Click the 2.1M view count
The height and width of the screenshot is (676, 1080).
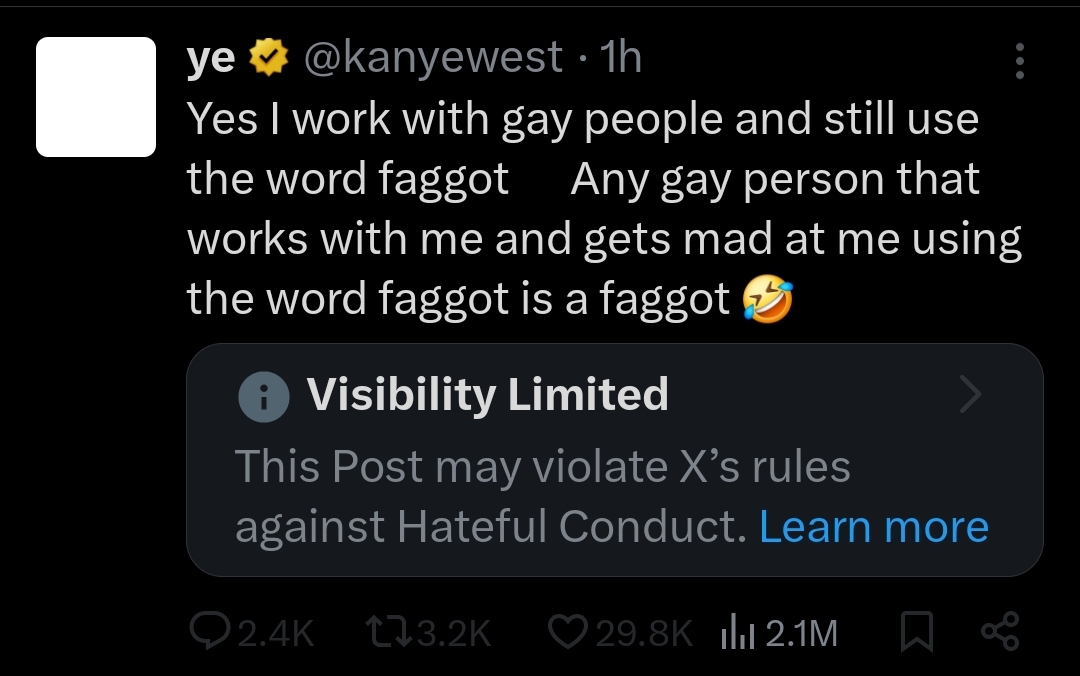click(x=800, y=632)
